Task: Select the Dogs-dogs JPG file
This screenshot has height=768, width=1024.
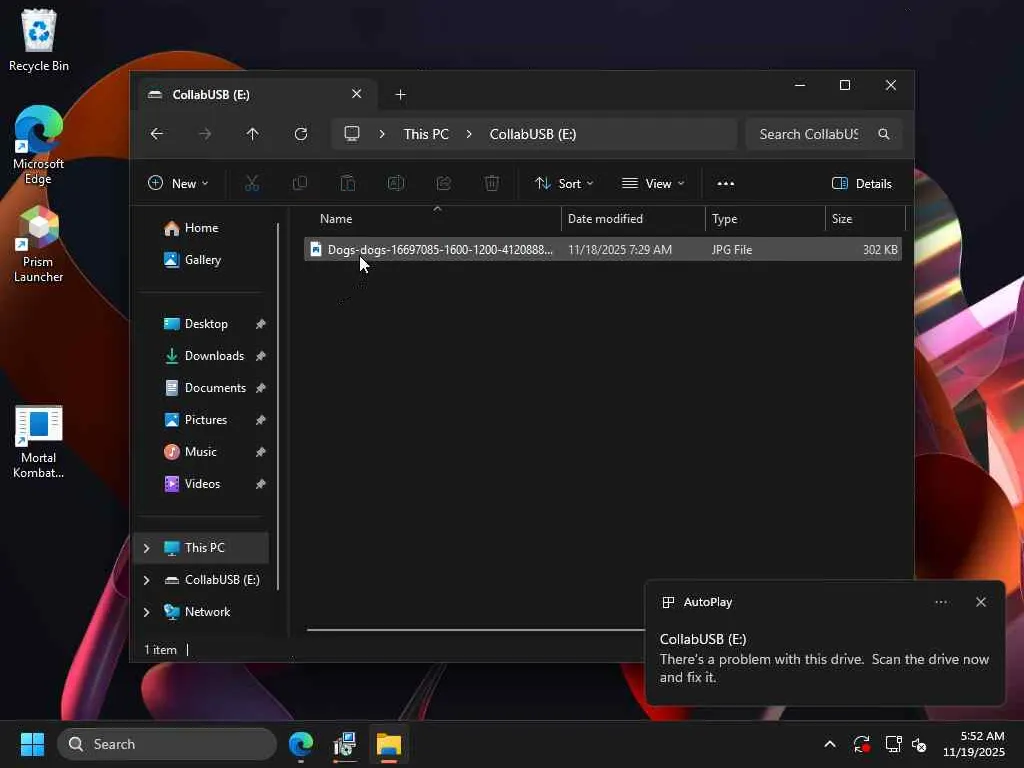Action: click(603, 249)
